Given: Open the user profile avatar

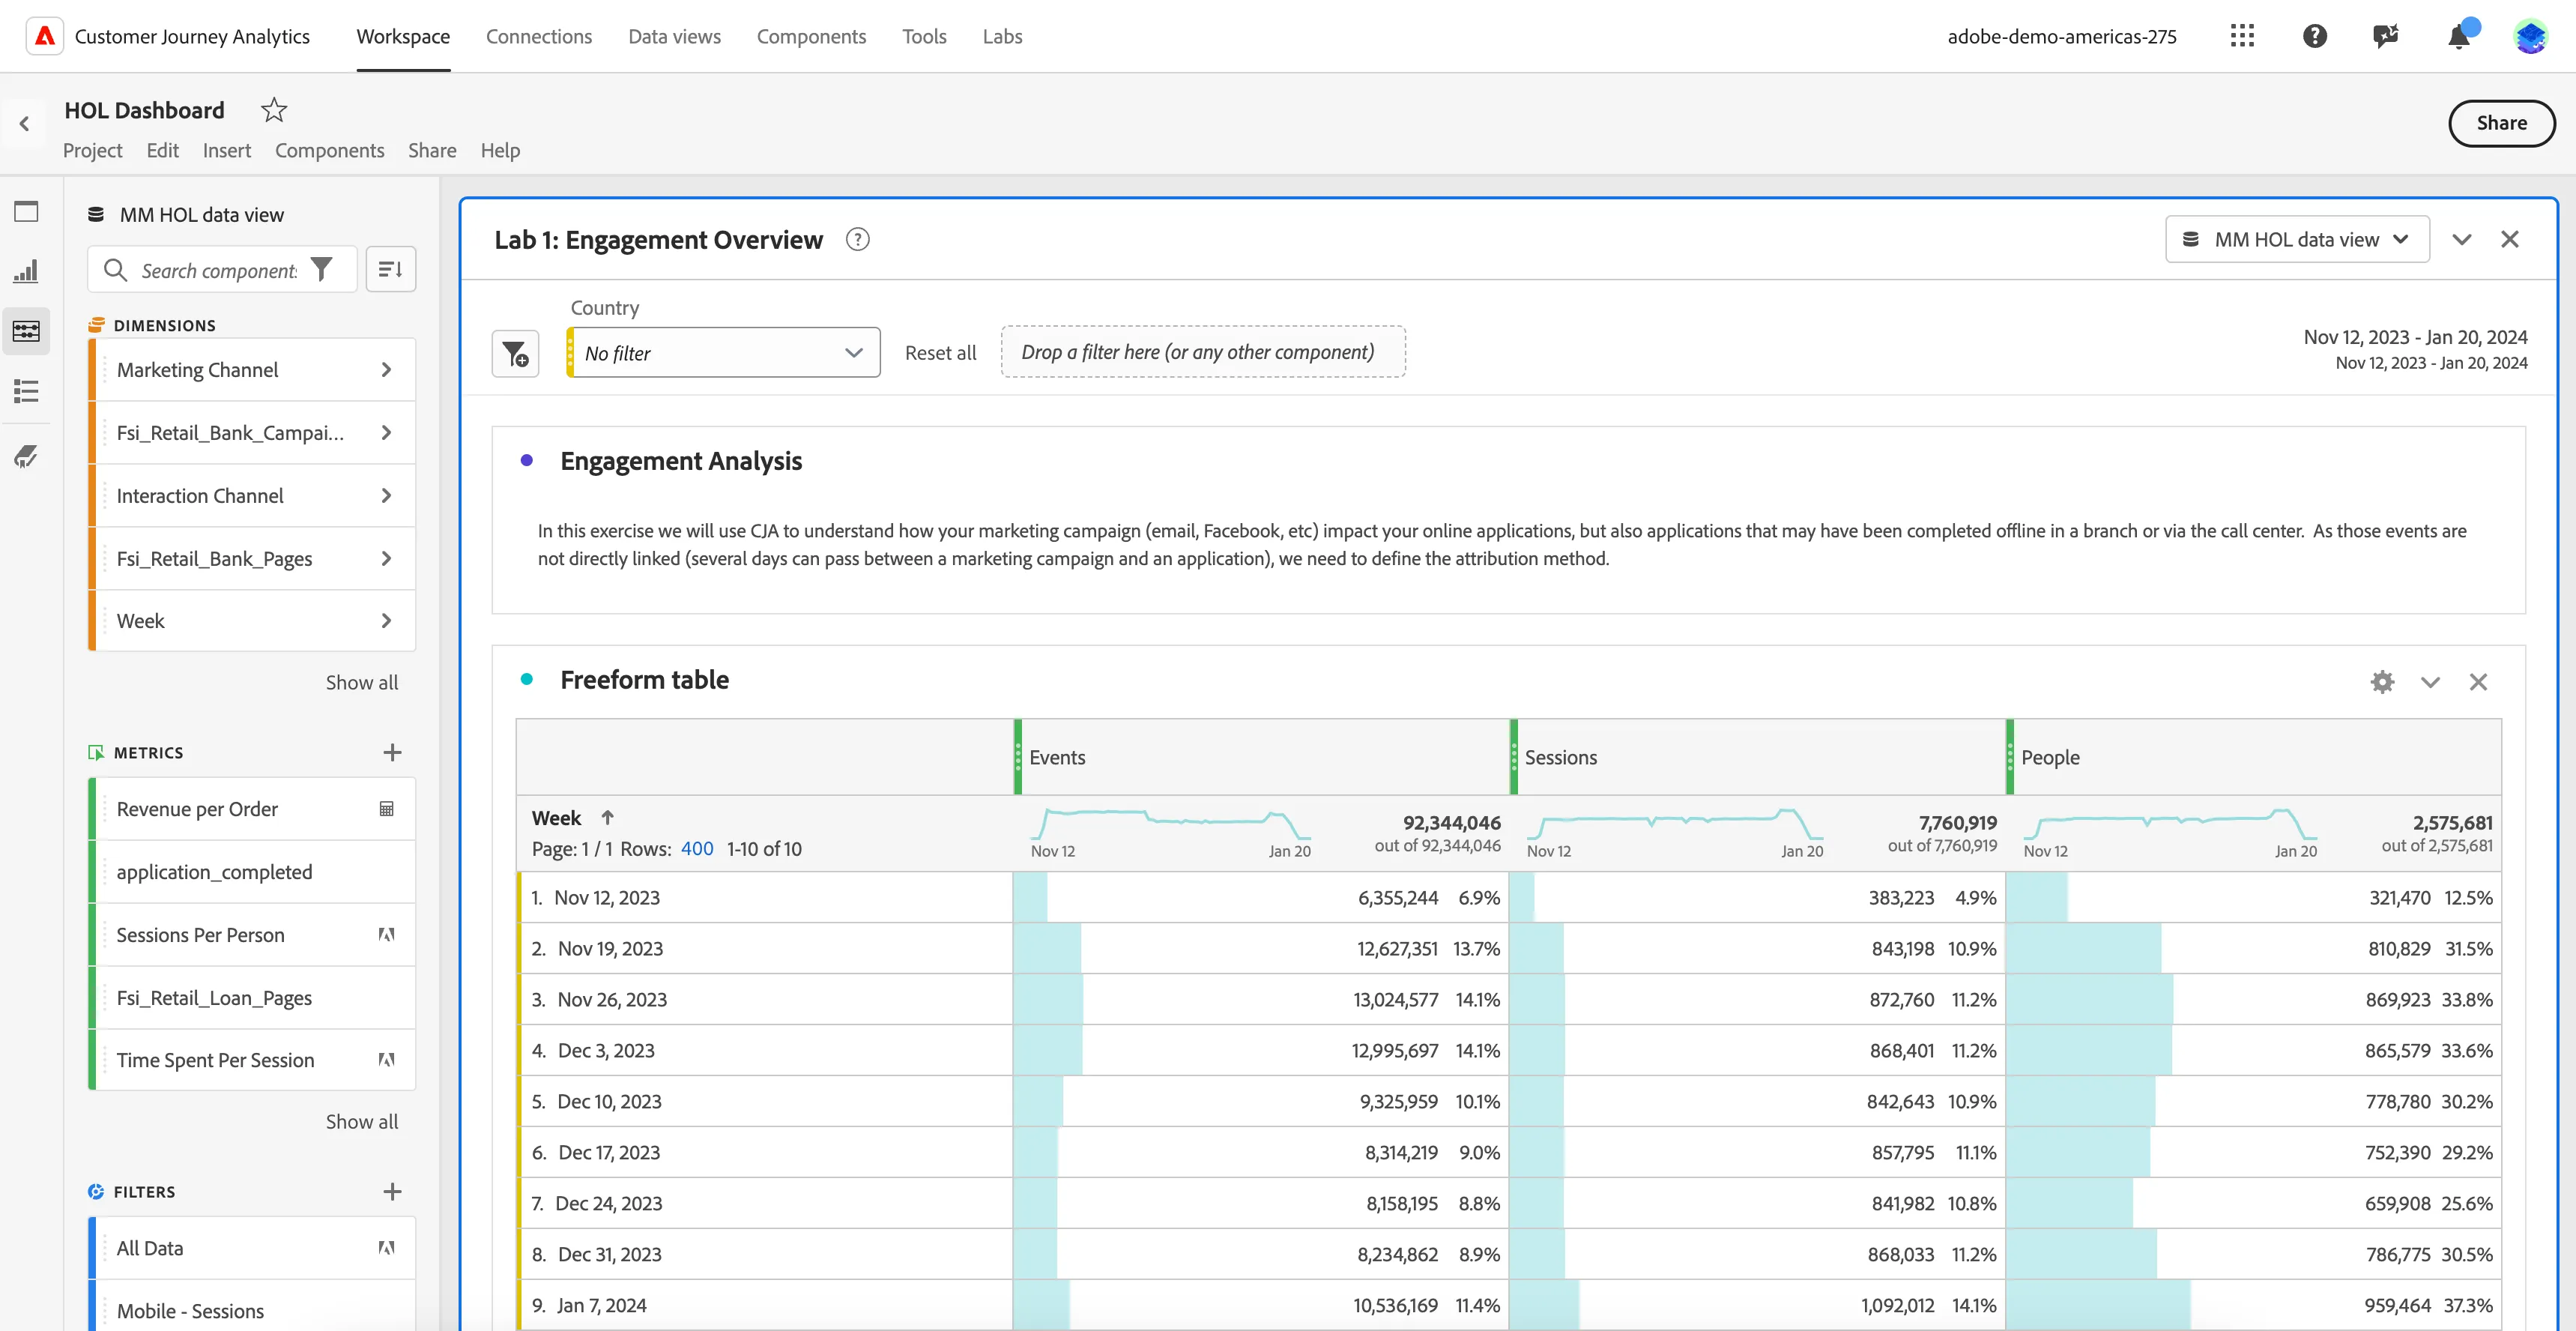Looking at the screenshot, I should pyautogui.click(x=2531, y=36).
